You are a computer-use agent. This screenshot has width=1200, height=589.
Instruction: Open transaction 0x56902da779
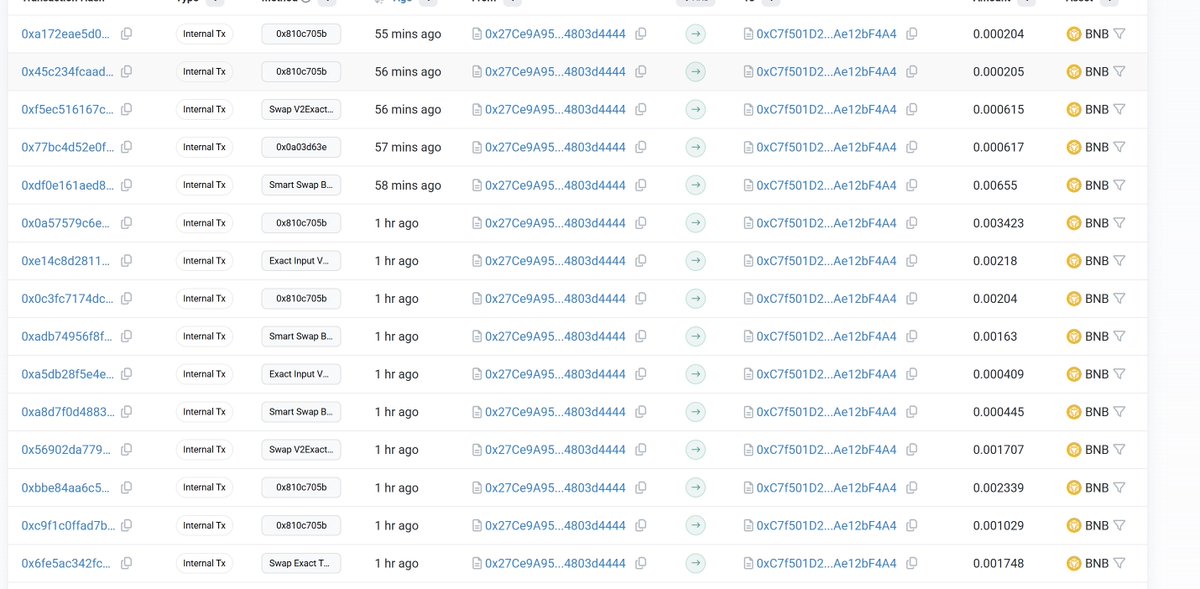click(x=67, y=450)
